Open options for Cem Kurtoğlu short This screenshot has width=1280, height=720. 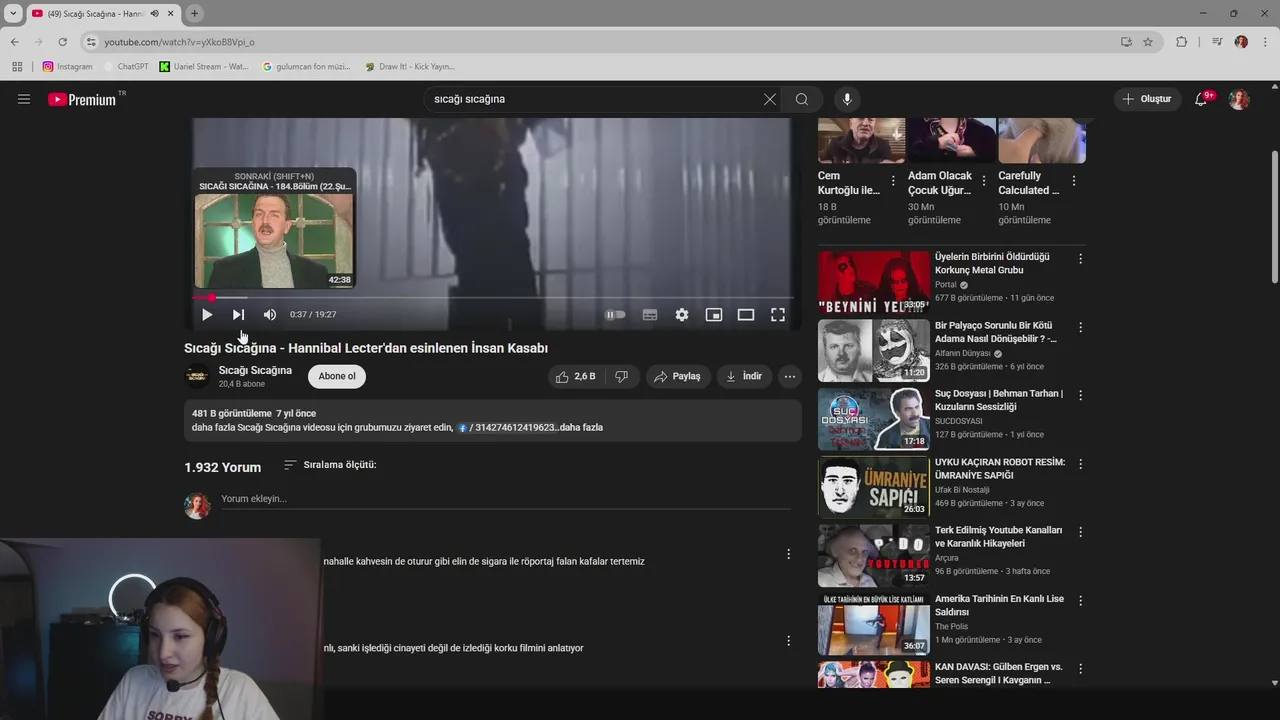tap(893, 181)
